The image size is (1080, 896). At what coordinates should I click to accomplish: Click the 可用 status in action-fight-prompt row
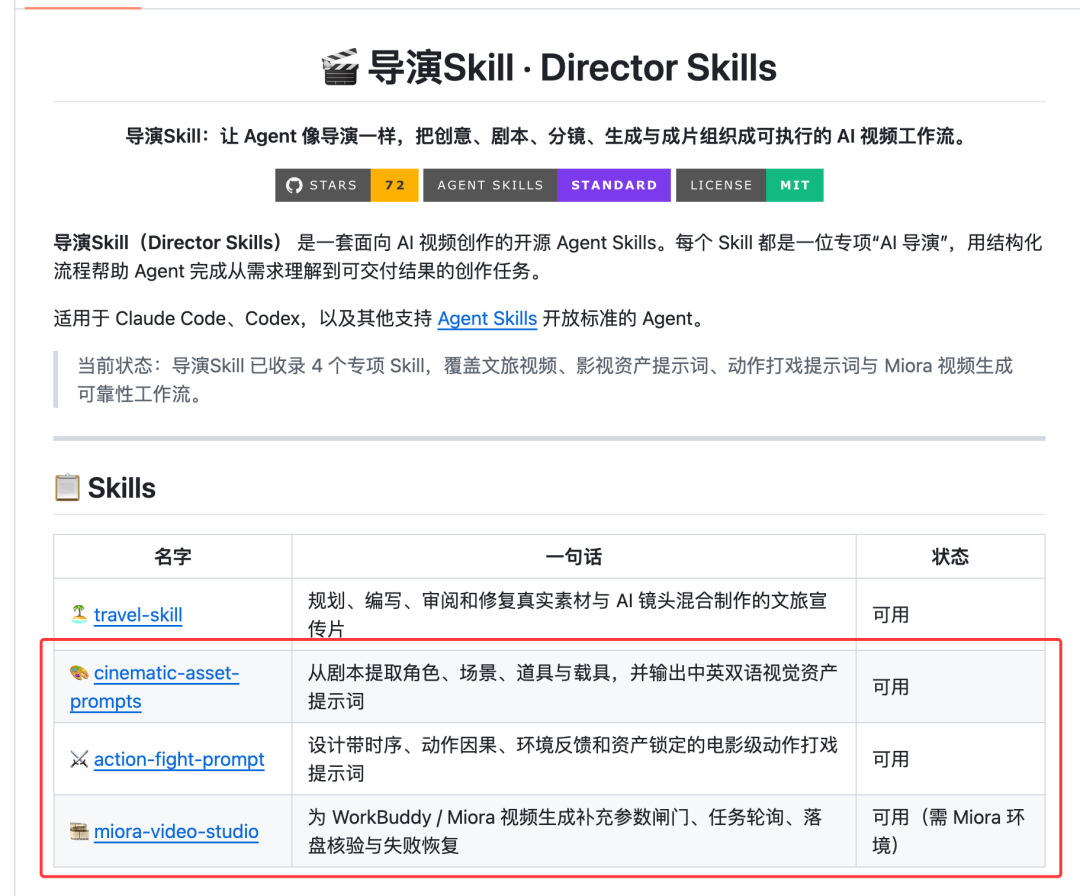(x=891, y=759)
